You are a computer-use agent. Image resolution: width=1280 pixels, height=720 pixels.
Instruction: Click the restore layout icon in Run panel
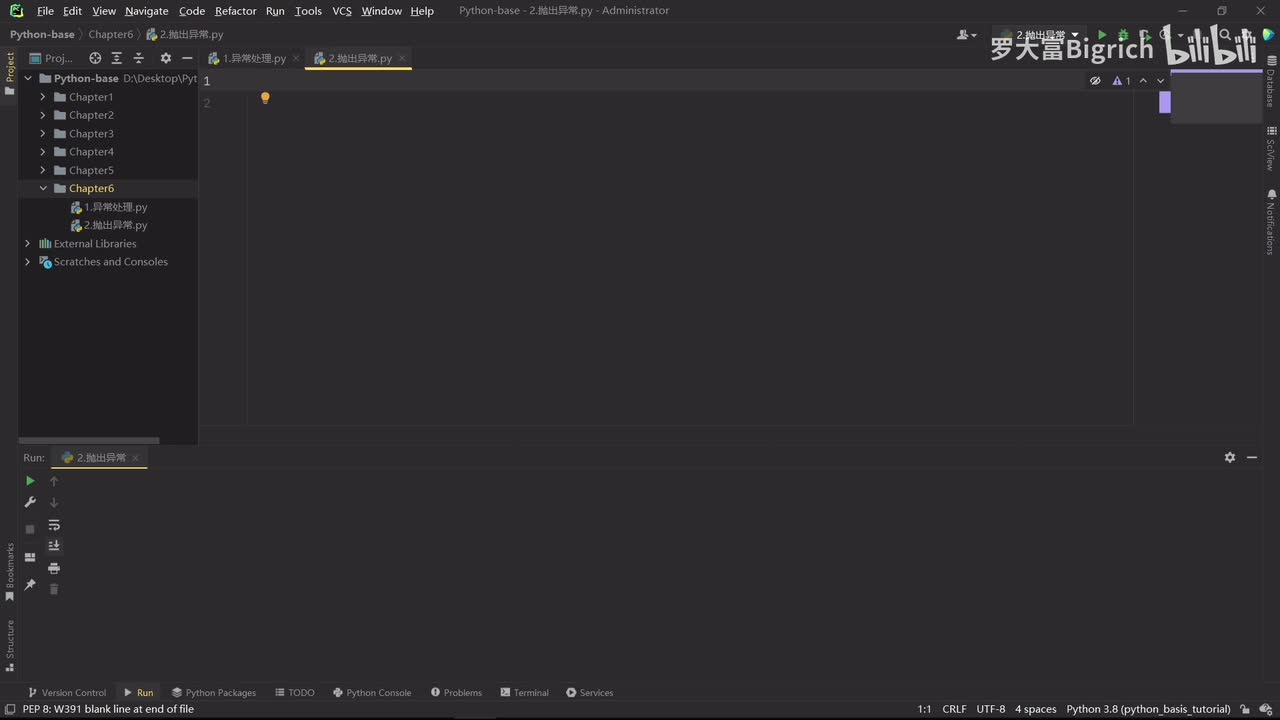(x=30, y=557)
